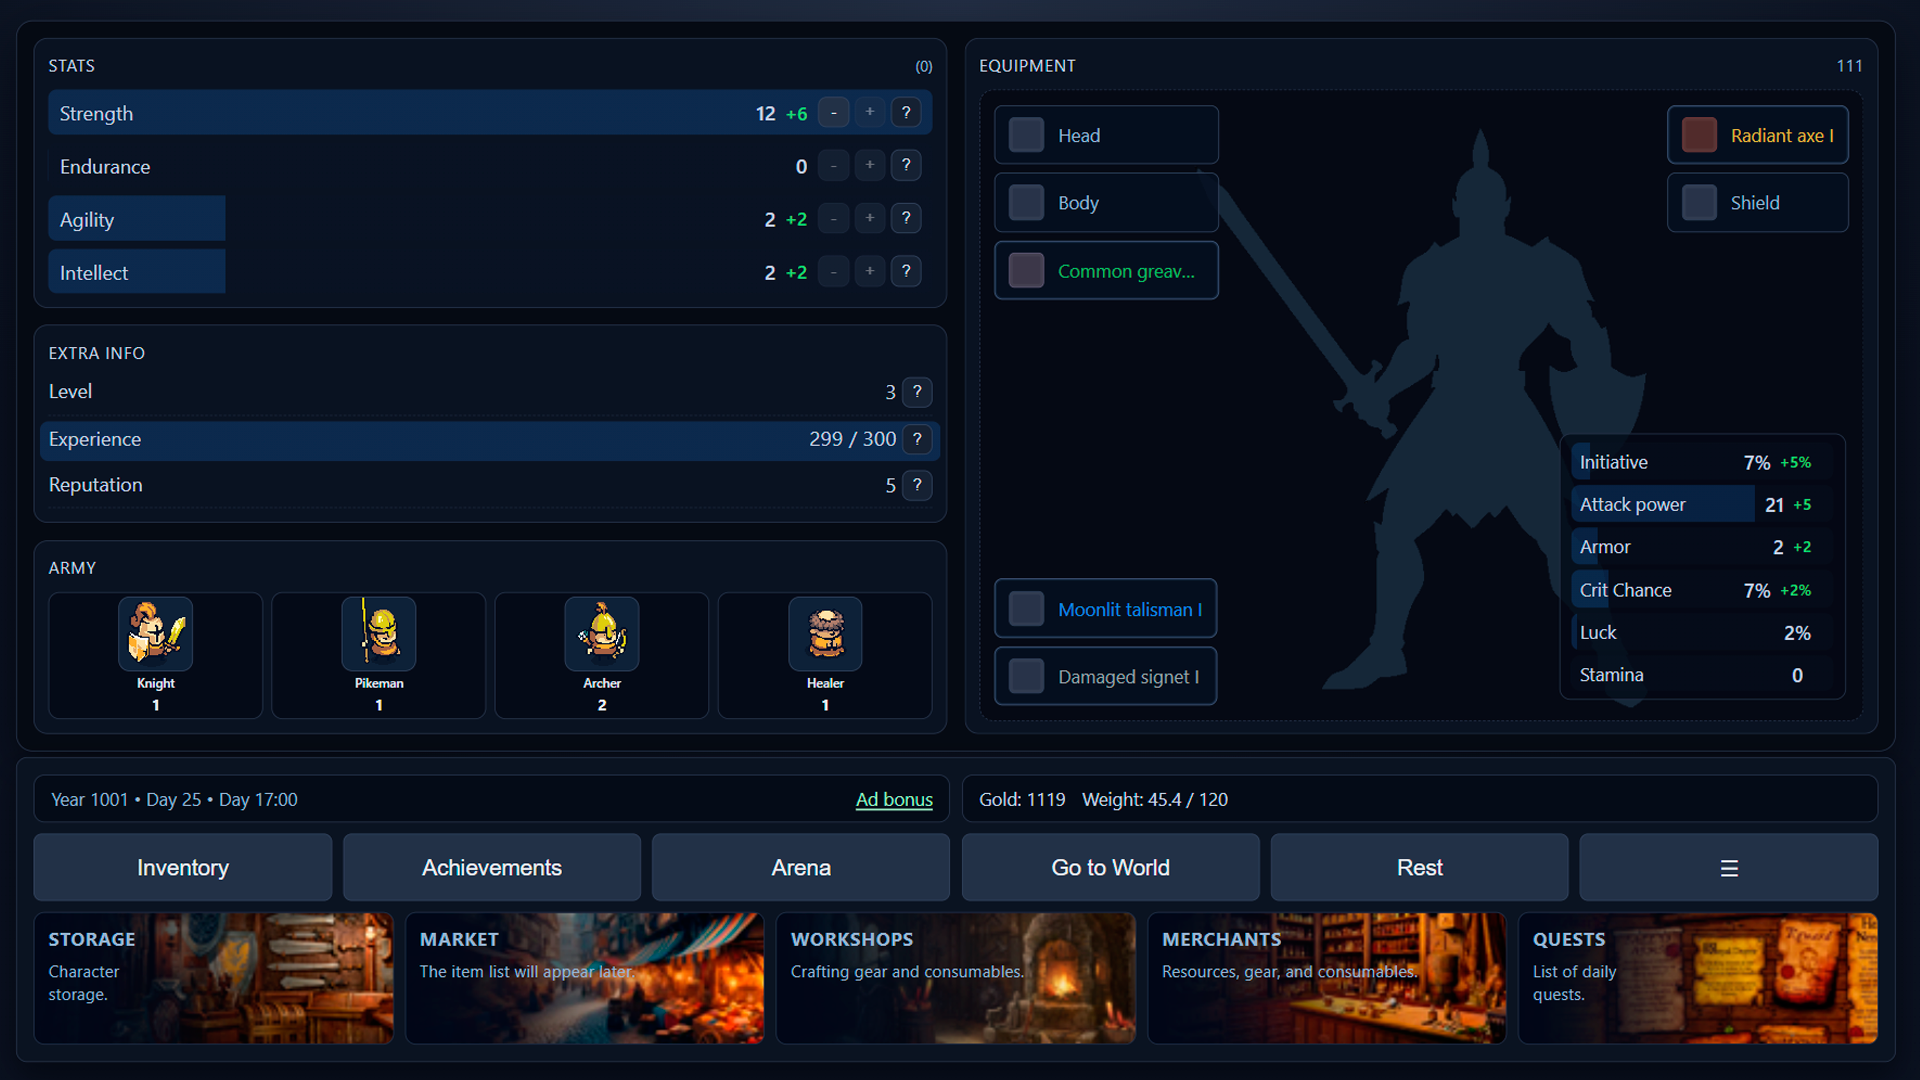Screen dimensions: 1920x1080
Task: Select the Healer unit icon
Action: click(825, 634)
